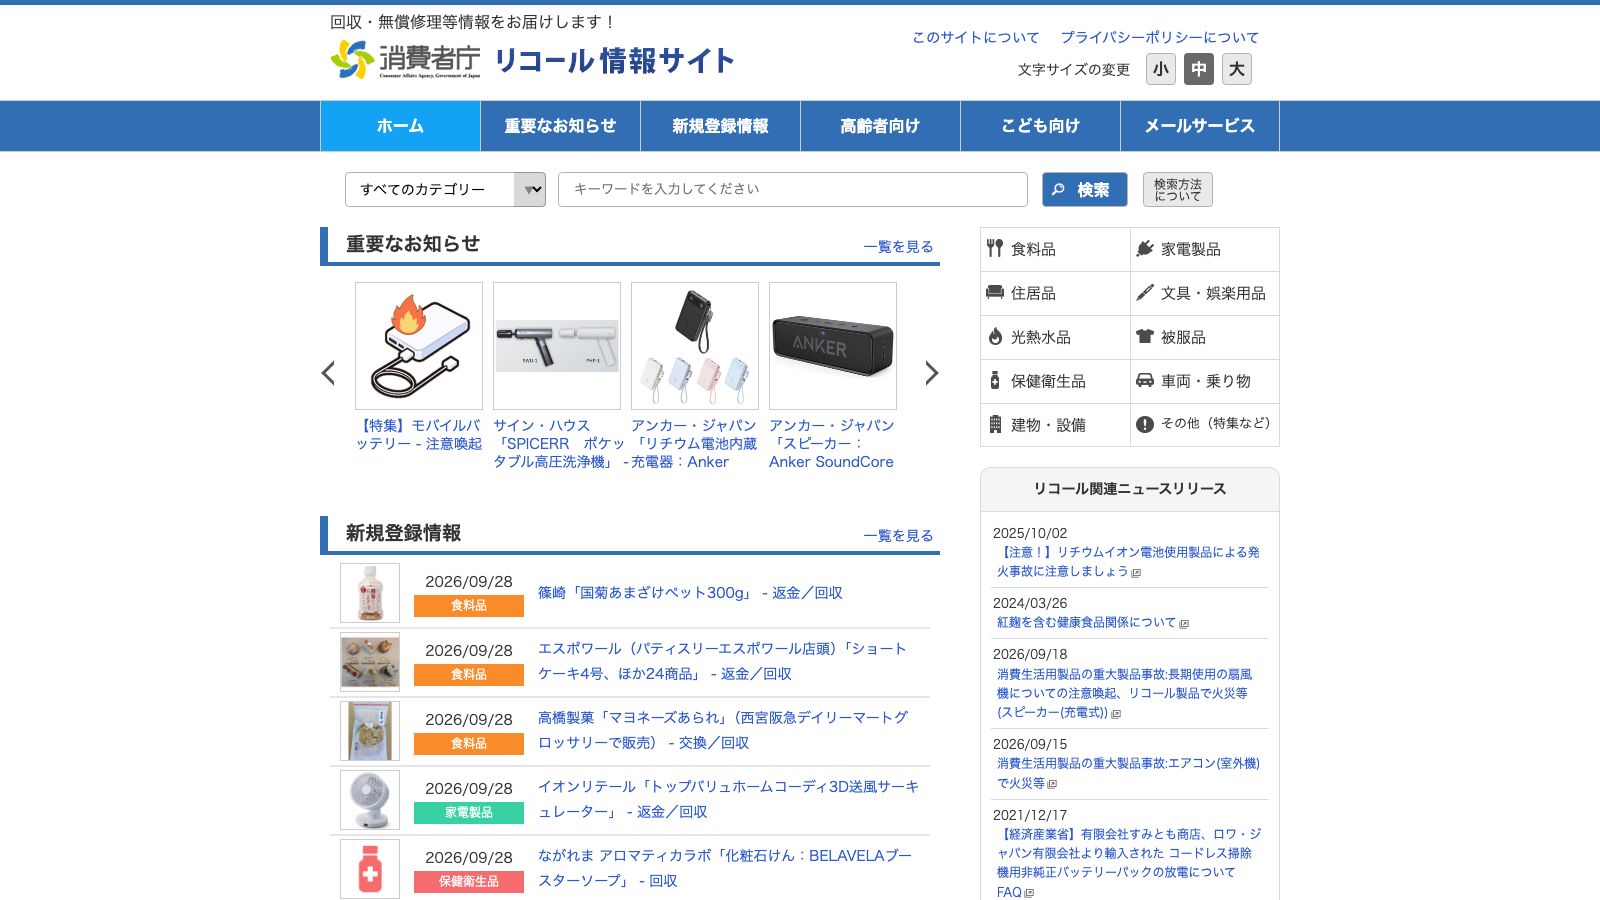Image resolution: width=1600 pixels, height=900 pixels.
Task: Open the こども向け navigation tab
Action: [1040, 126]
